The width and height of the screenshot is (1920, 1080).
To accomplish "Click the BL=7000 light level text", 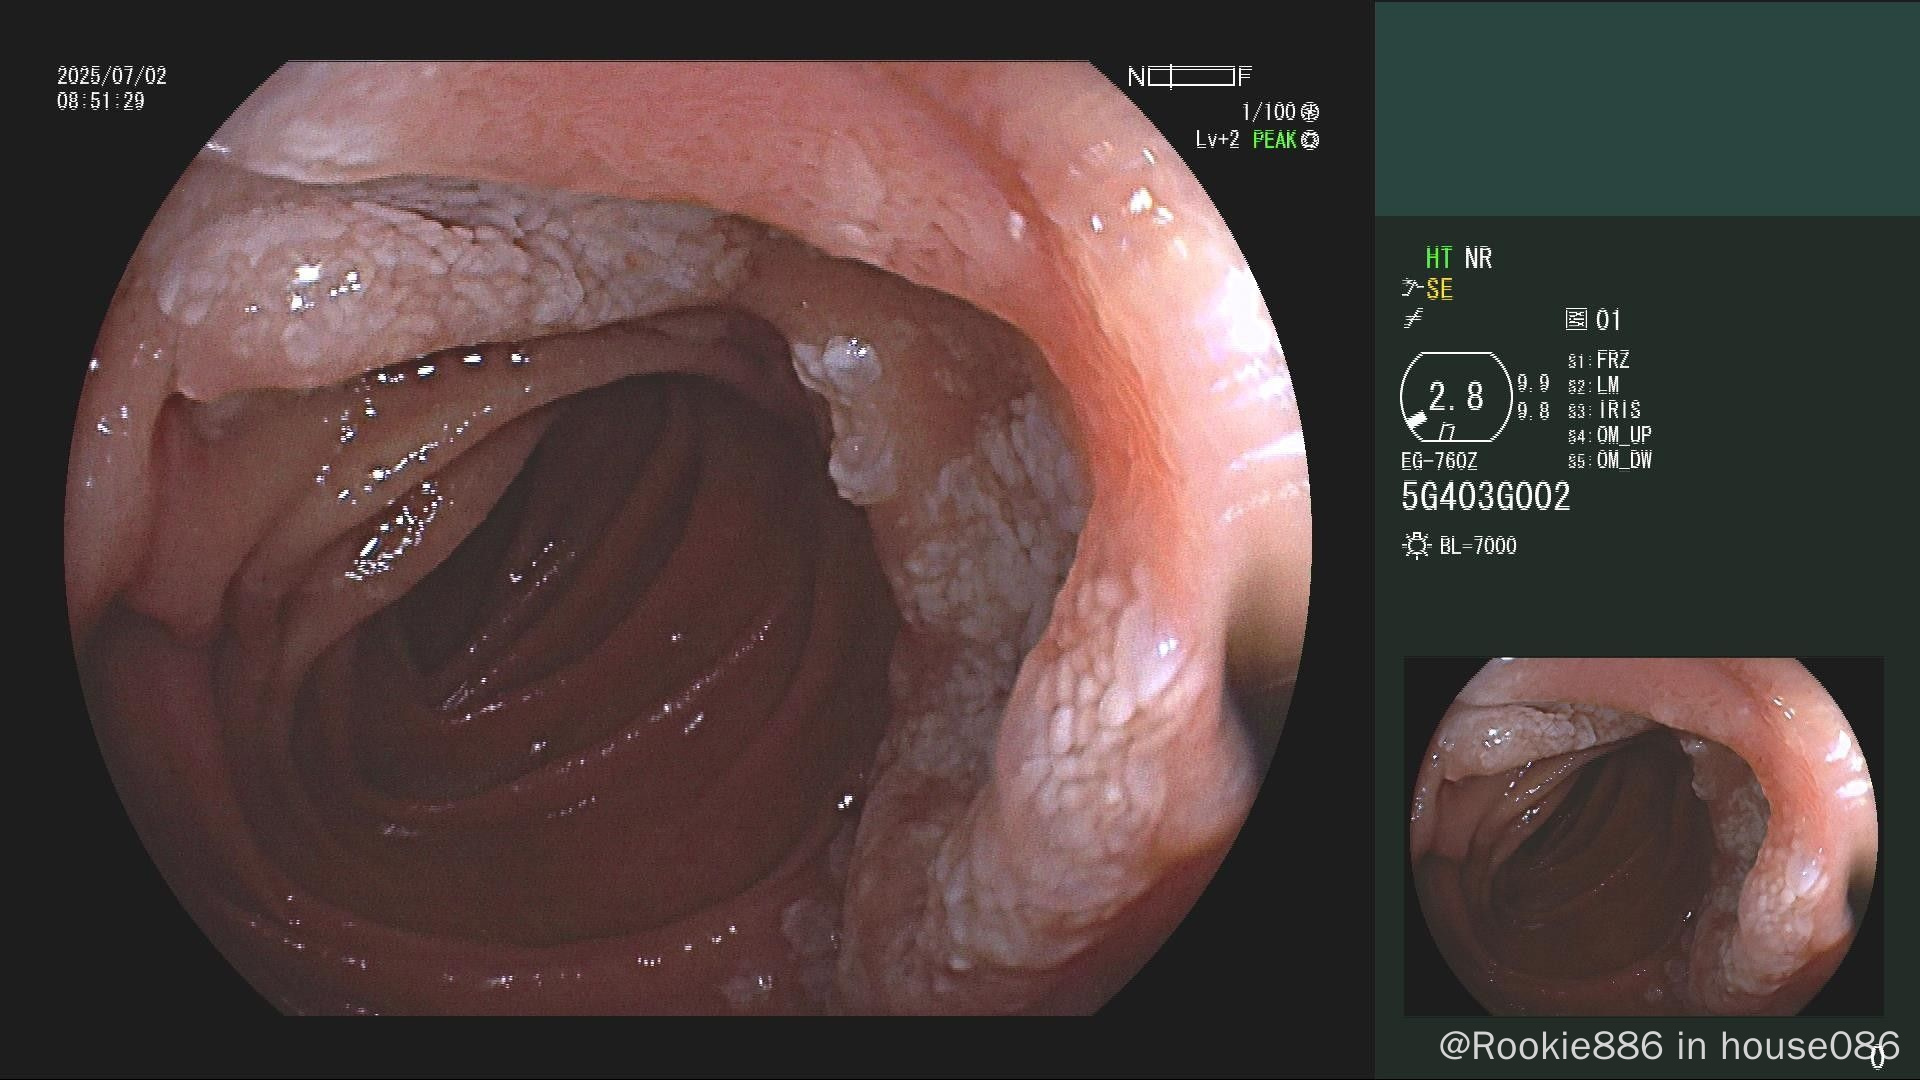I will click(1478, 545).
